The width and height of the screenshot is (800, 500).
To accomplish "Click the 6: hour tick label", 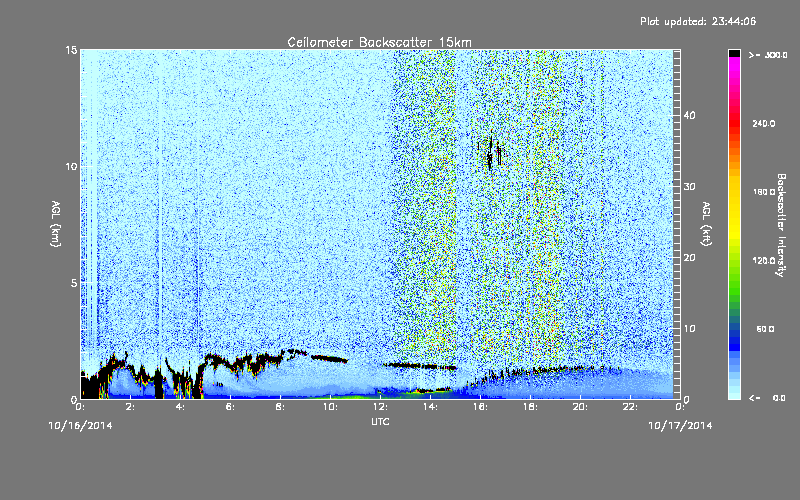I will click(231, 407).
